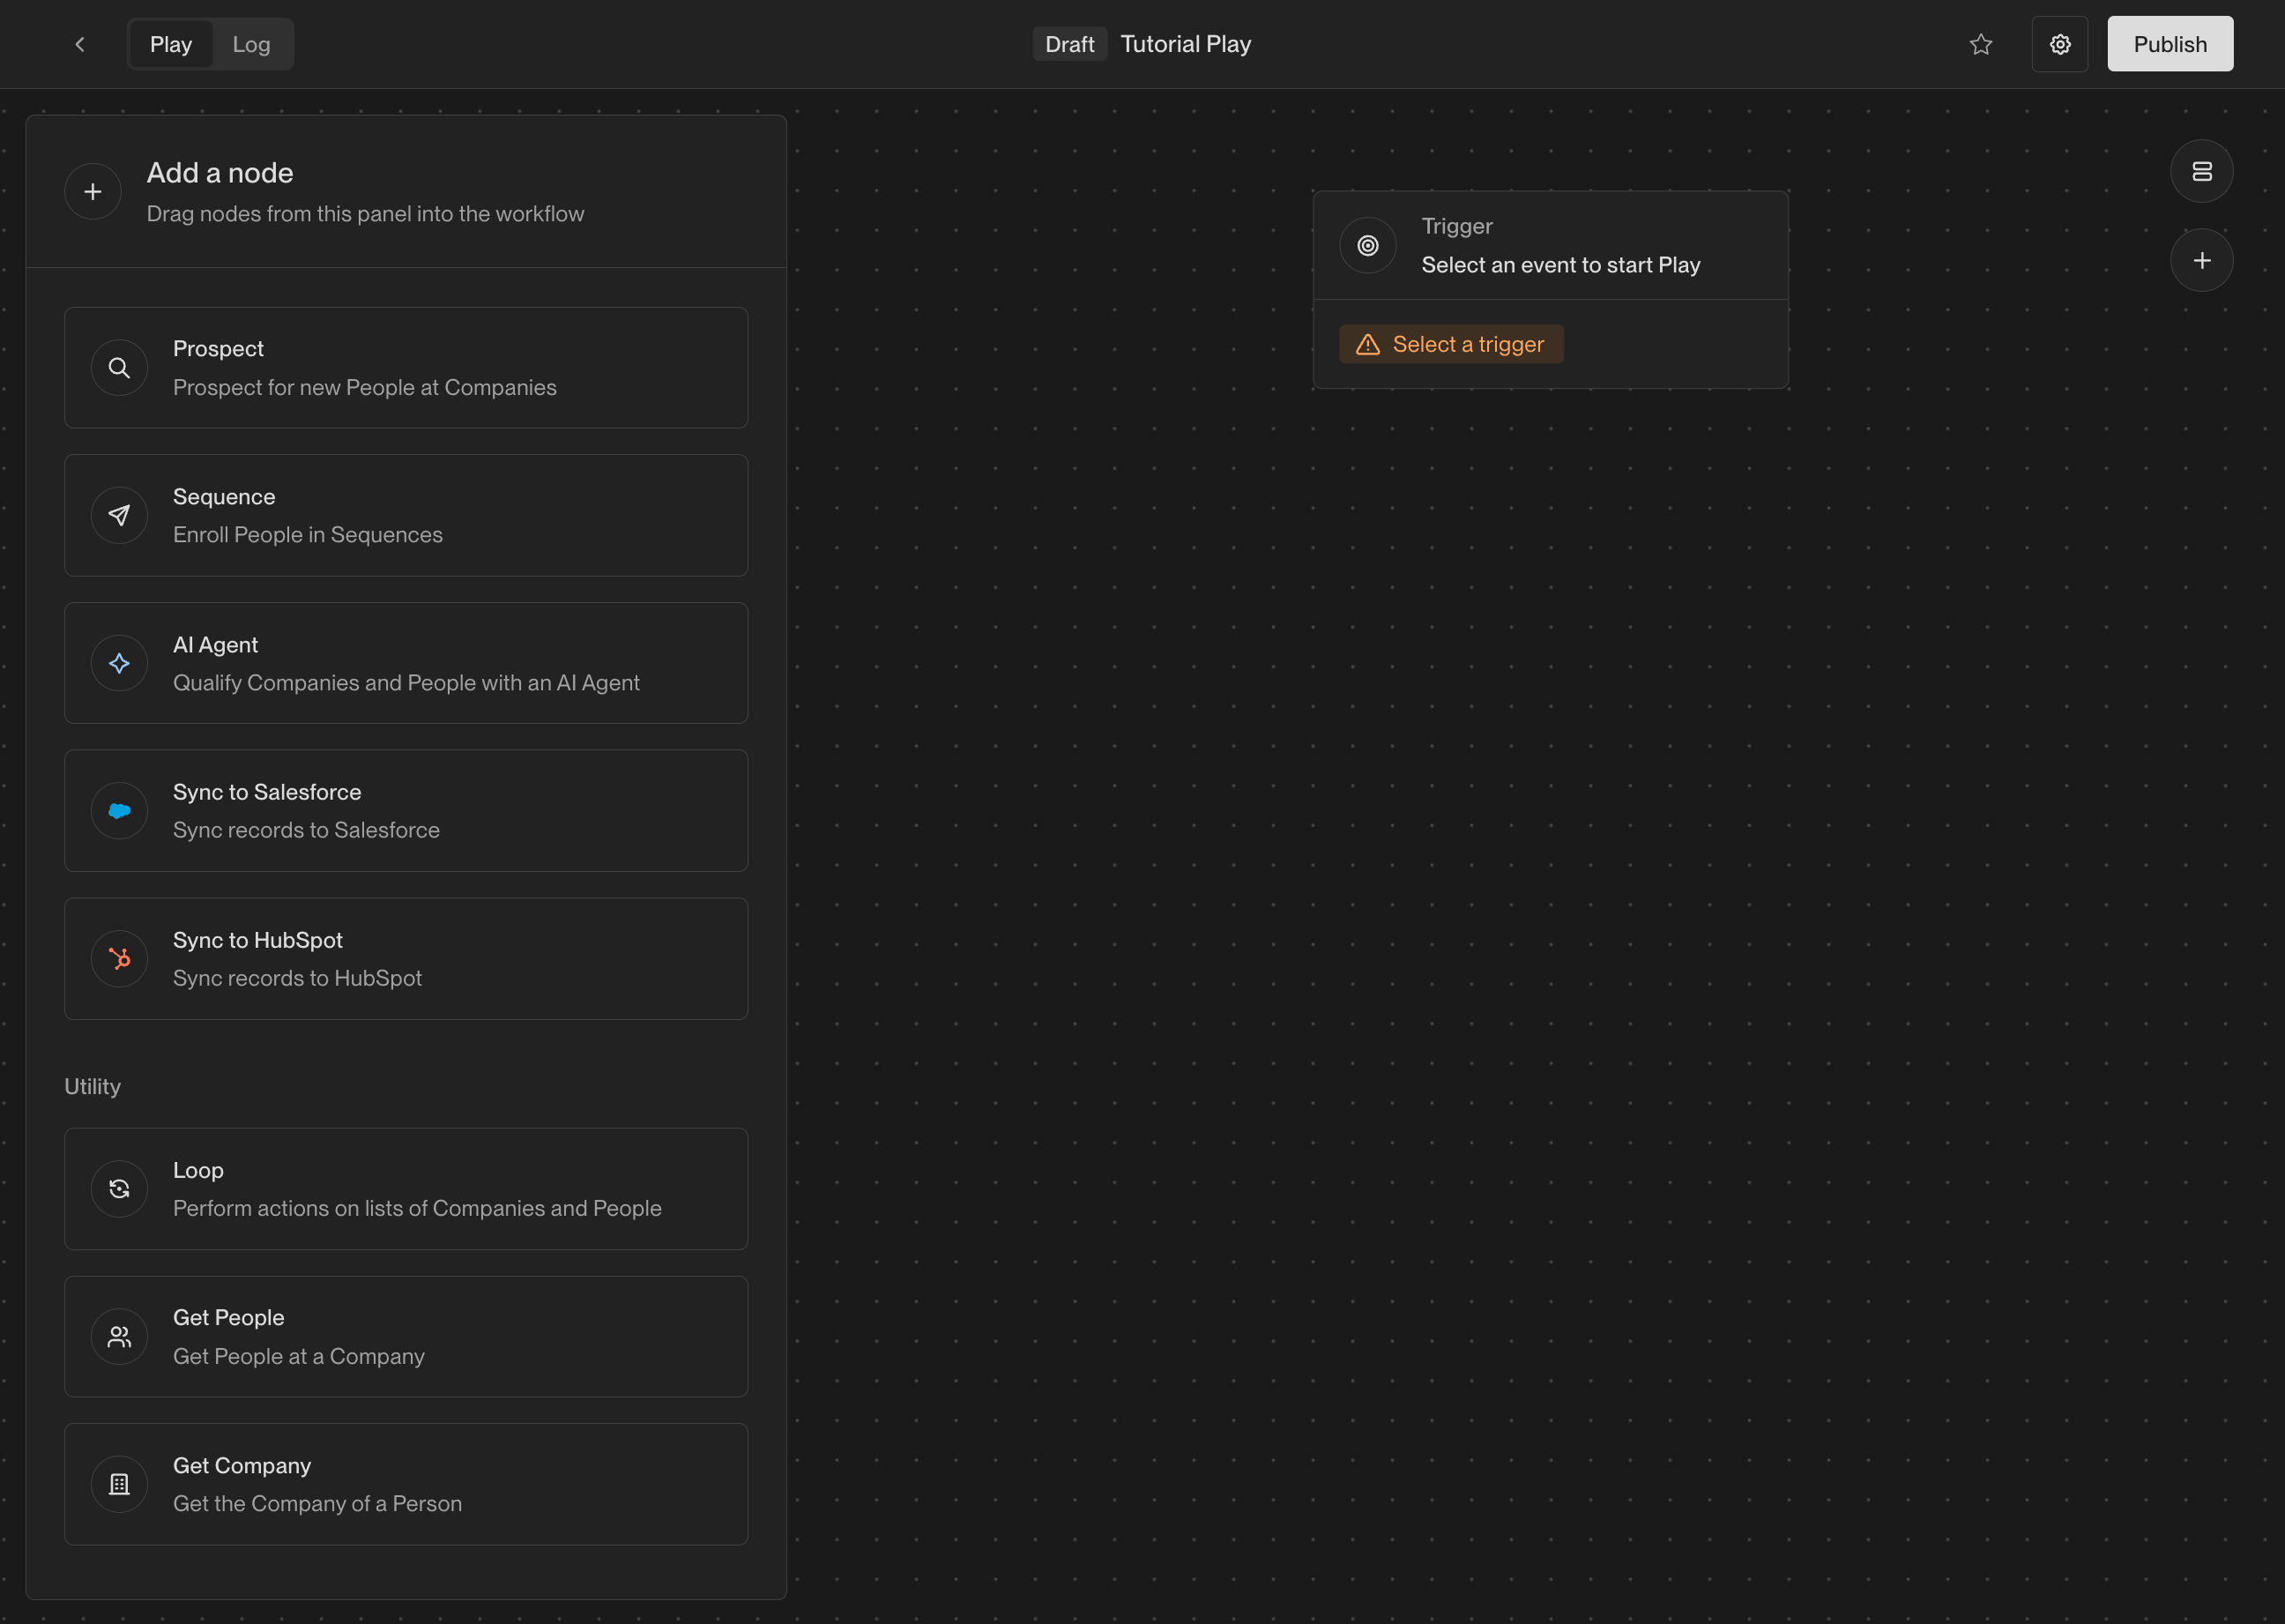Click the Select a trigger warning
2285x1624 pixels.
(1450, 344)
